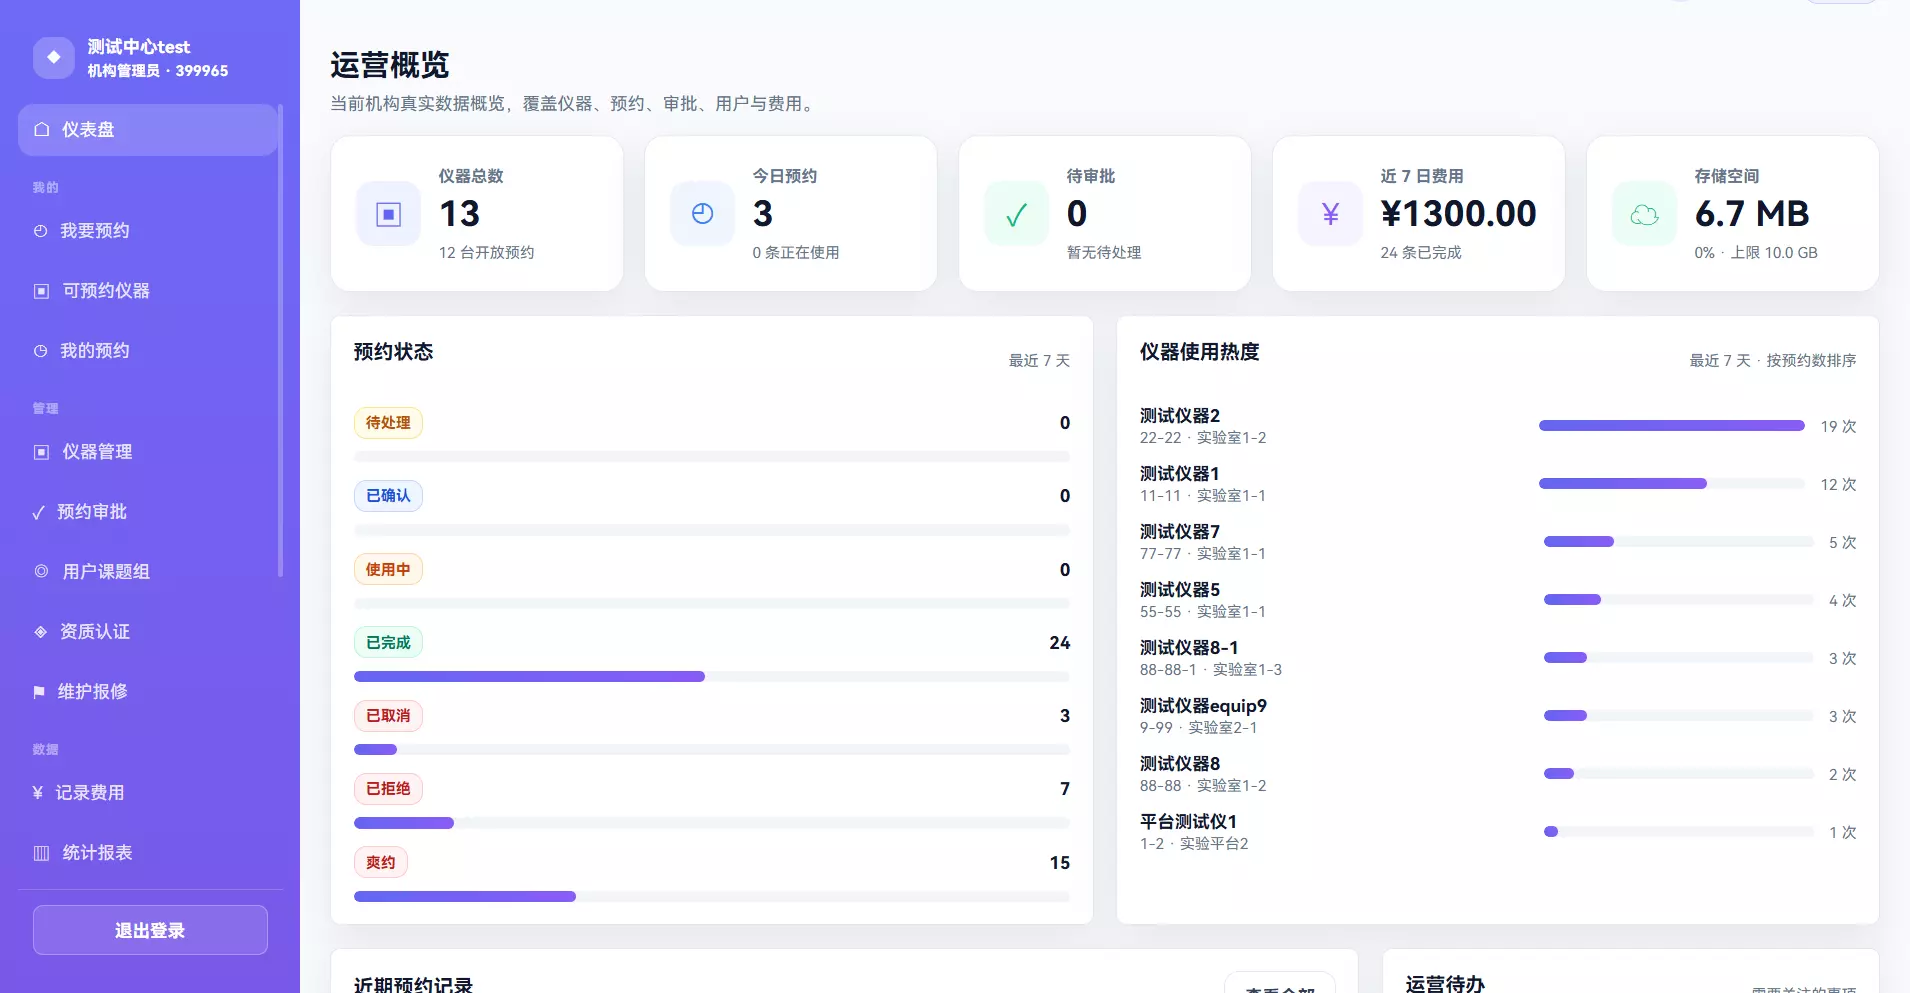Click the 平台测试仪1 instrument name
Screen dimensions: 1910x993
coord(1189,822)
